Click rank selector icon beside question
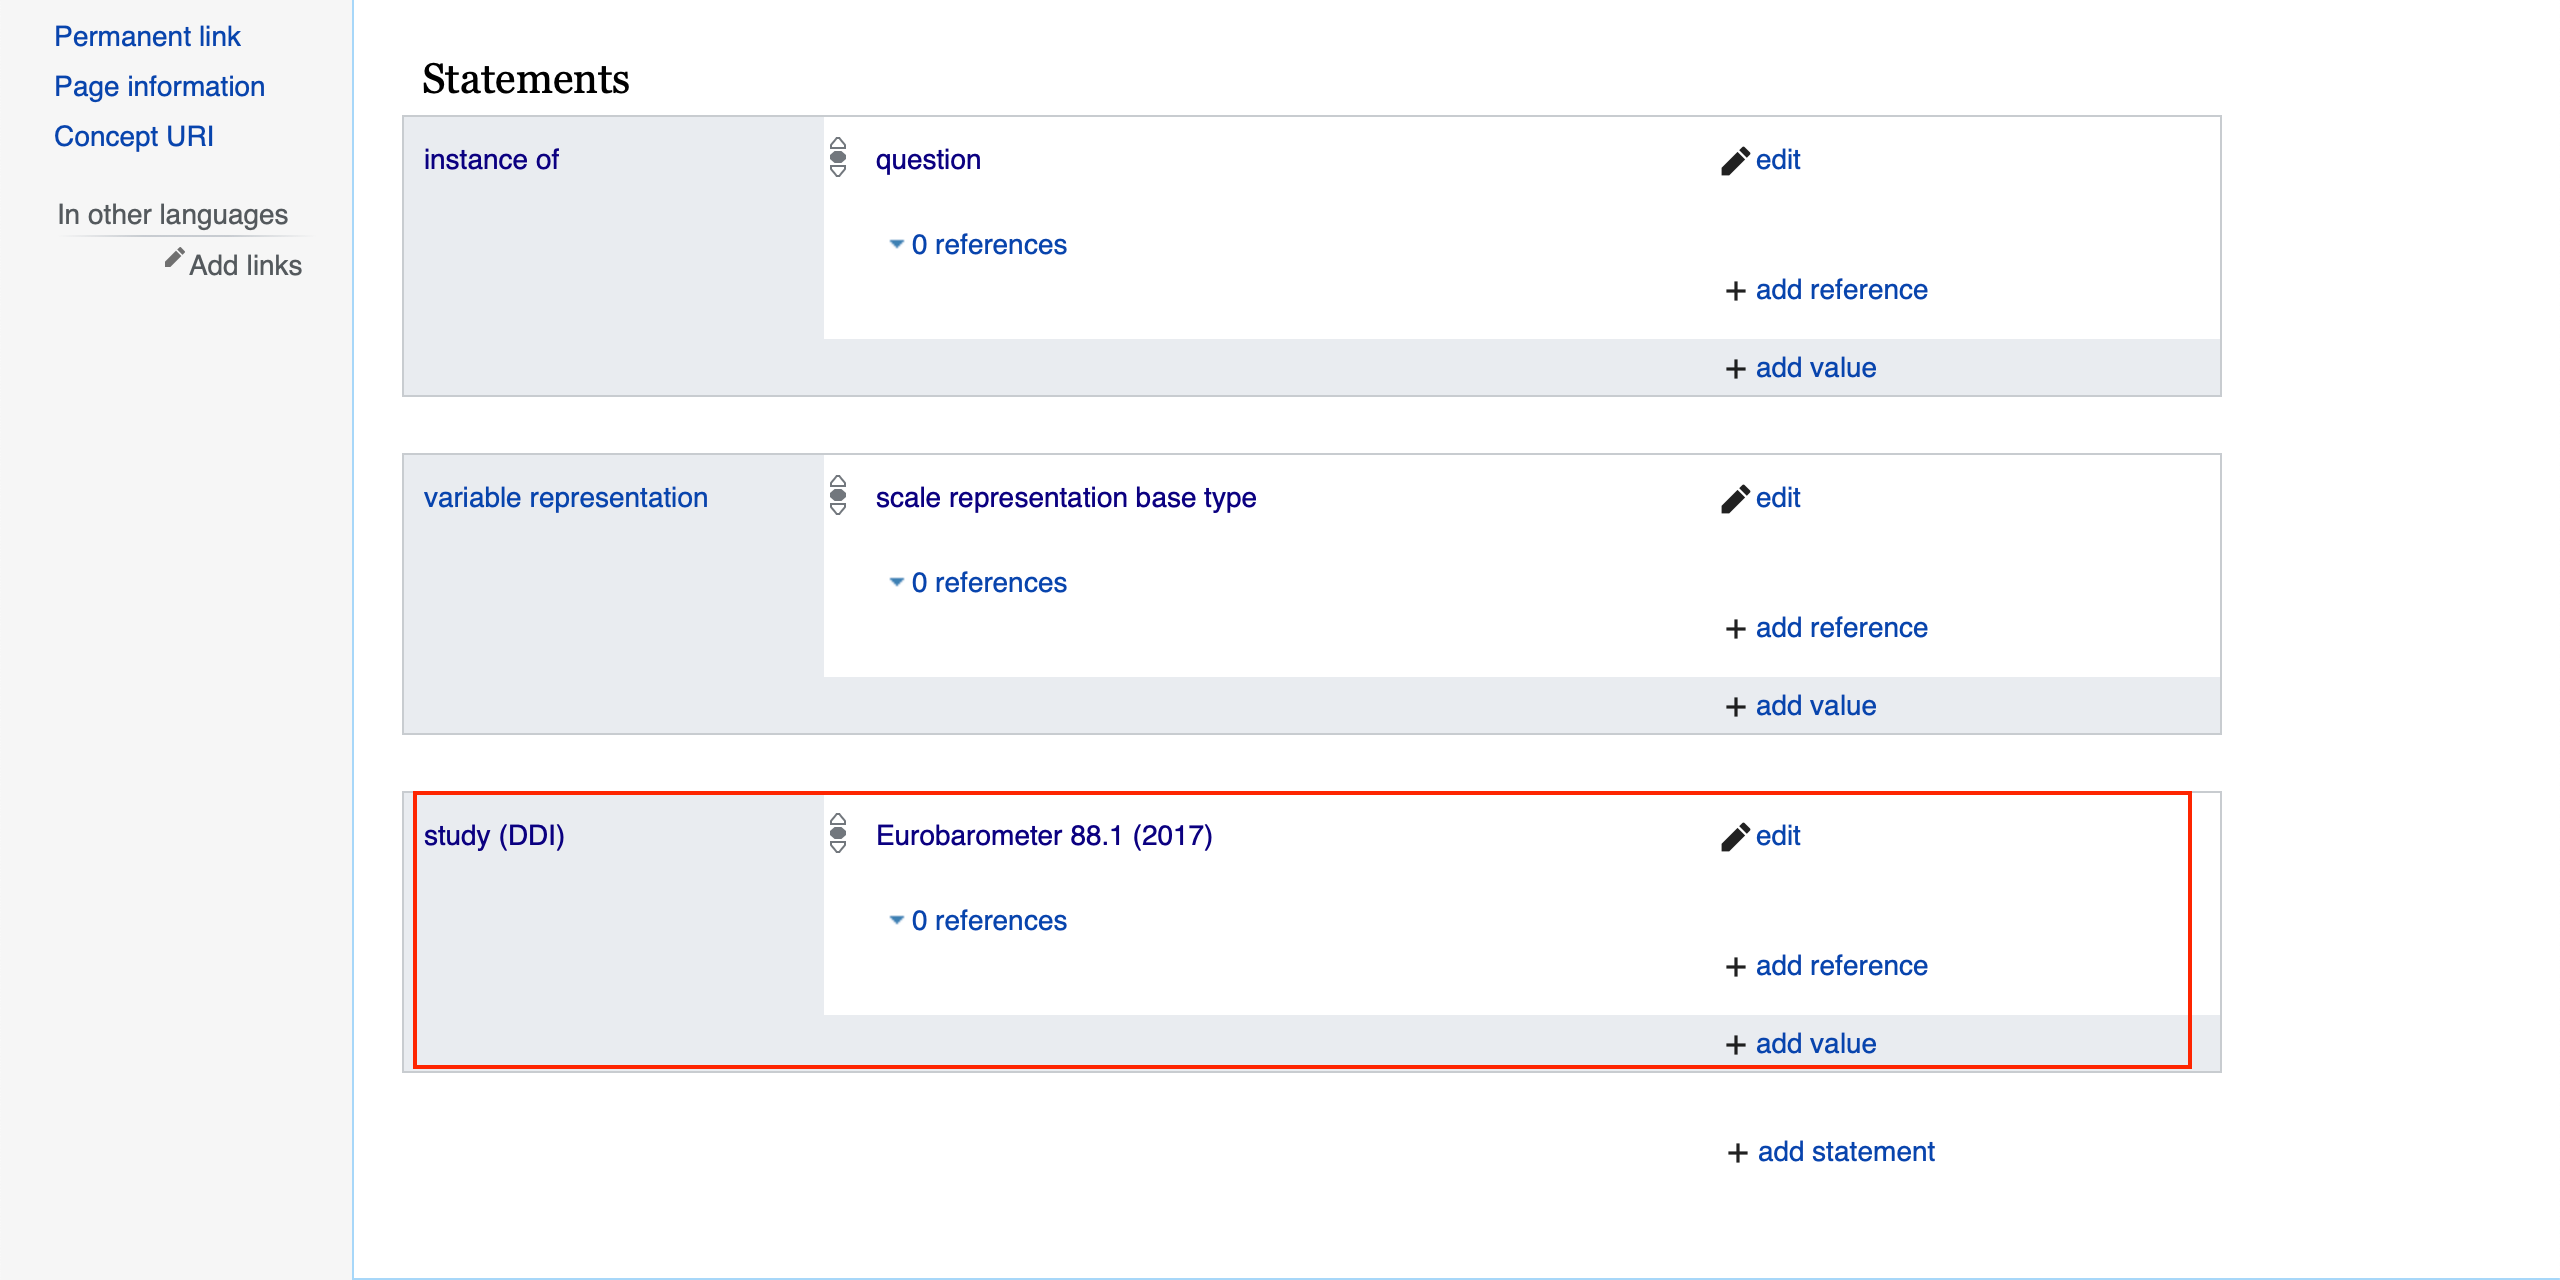The width and height of the screenshot is (2560, 1280). point(838,158)
